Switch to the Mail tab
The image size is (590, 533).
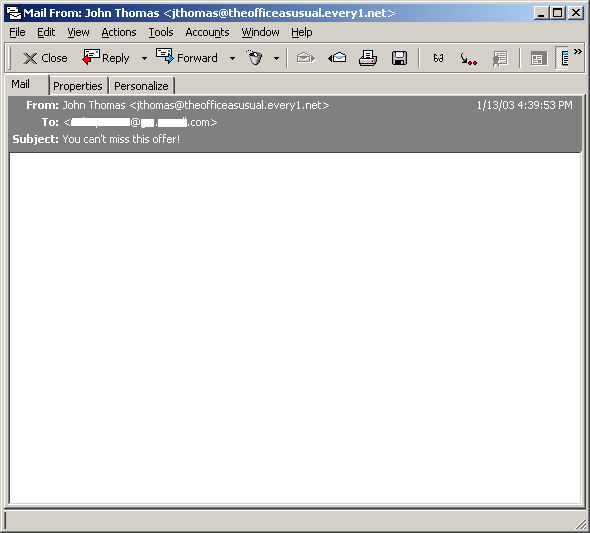click(x=27, y=84)
